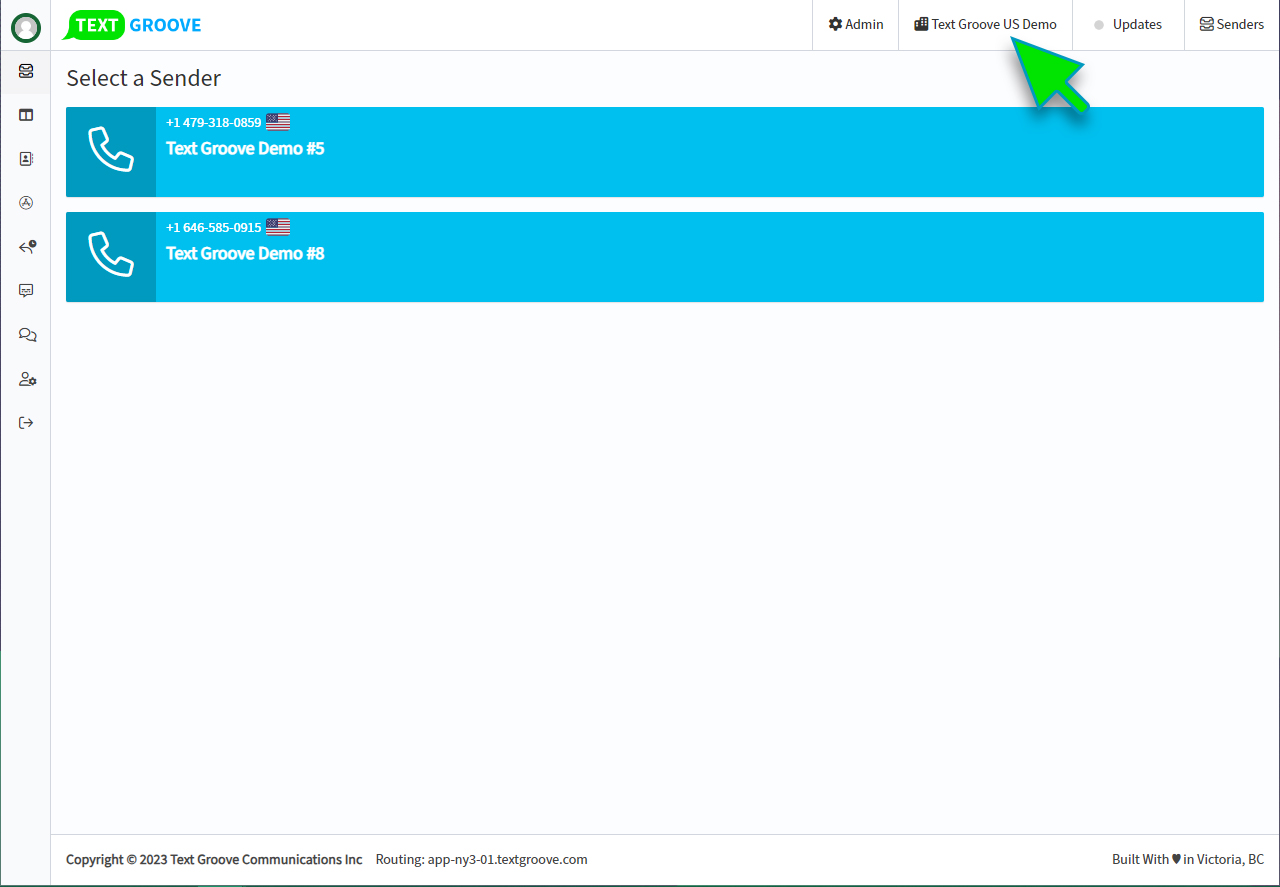
Task: Click the 'Select a Sender' heading
Action: coord(144,78)
